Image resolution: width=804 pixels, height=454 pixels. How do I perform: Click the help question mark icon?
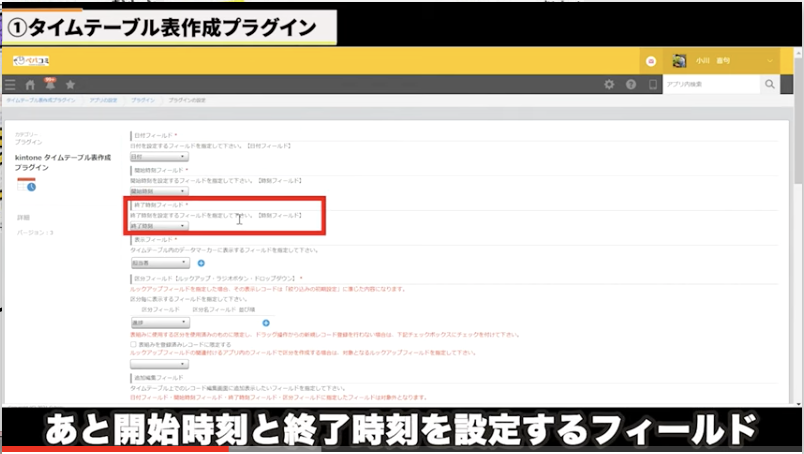point(631,85)
